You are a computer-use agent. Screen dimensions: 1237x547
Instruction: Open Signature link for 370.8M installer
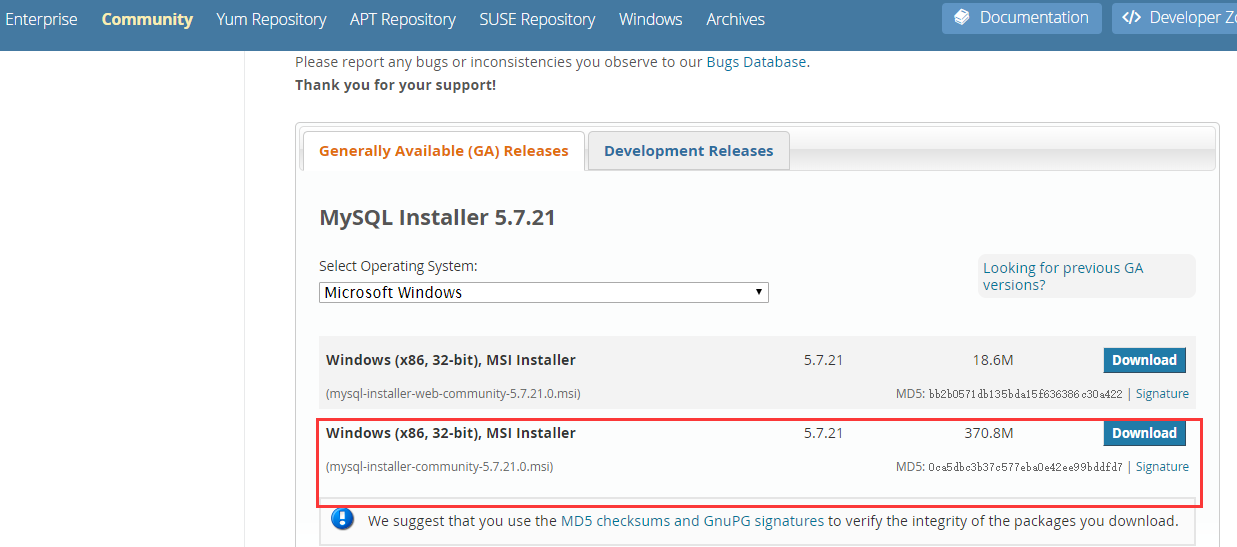coord(1162,467)
